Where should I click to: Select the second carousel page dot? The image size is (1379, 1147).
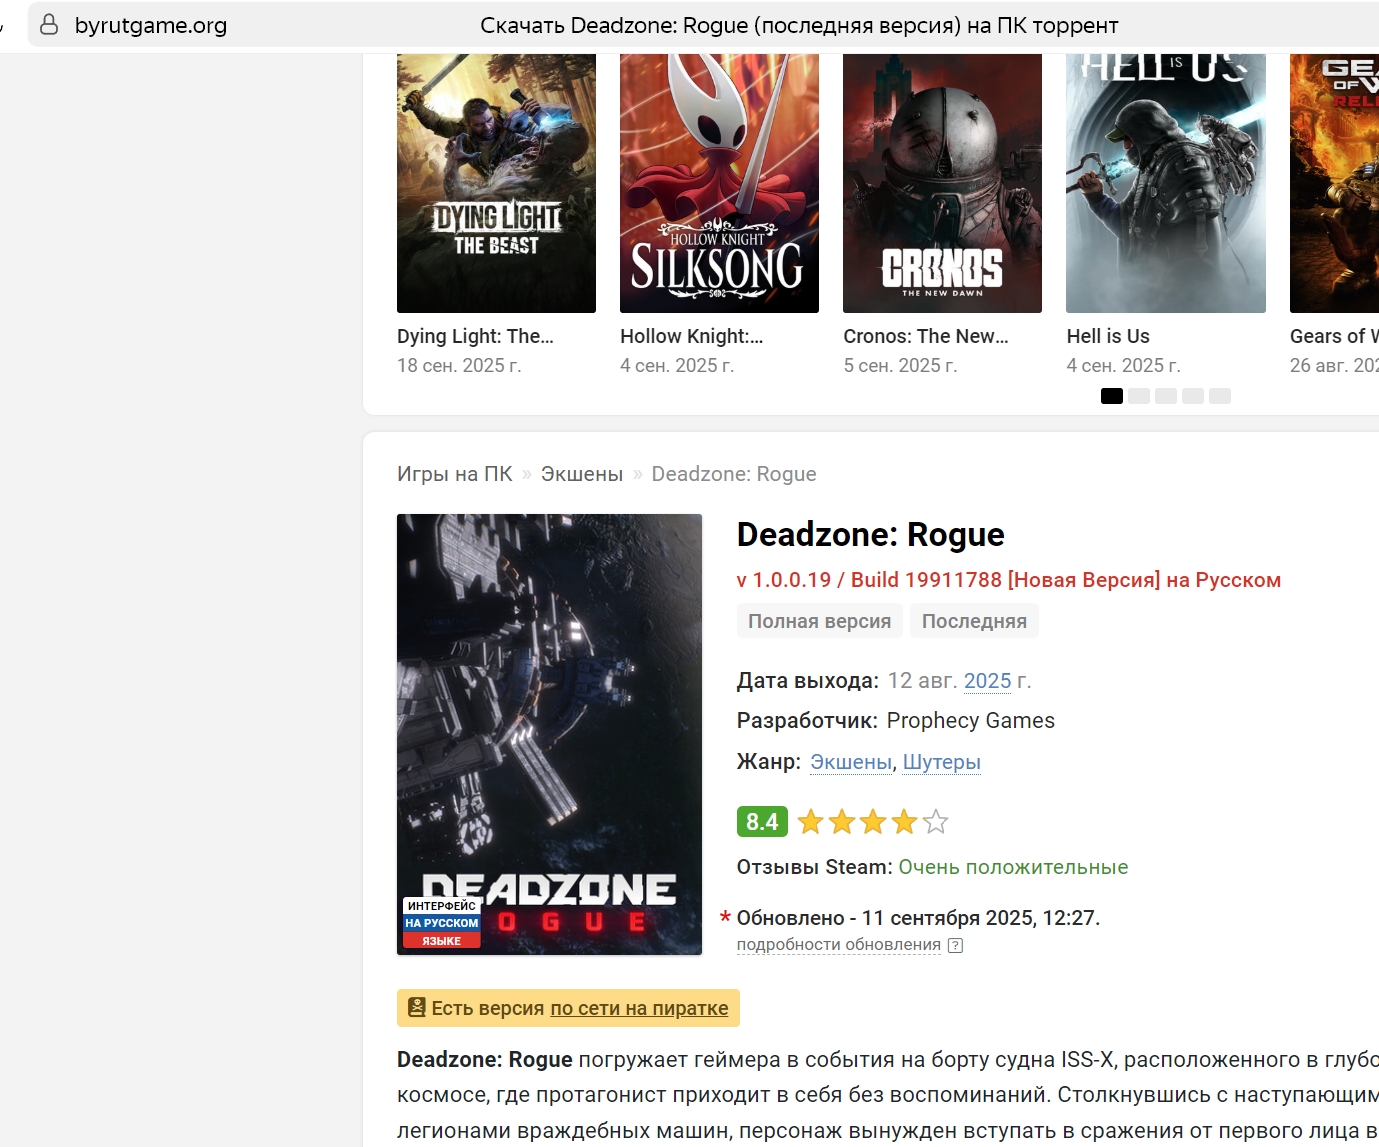(1139, 396)
